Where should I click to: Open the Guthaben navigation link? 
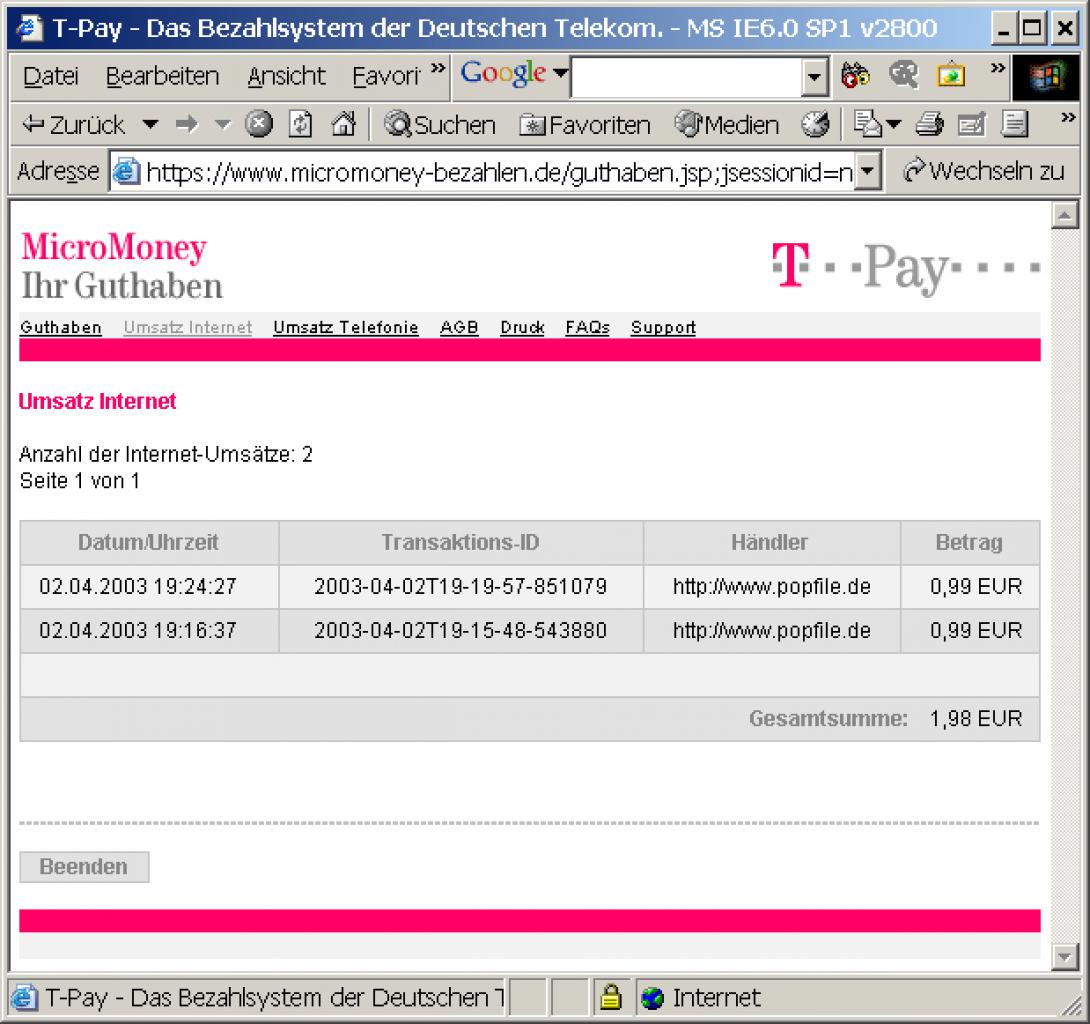tap(60, 327)
